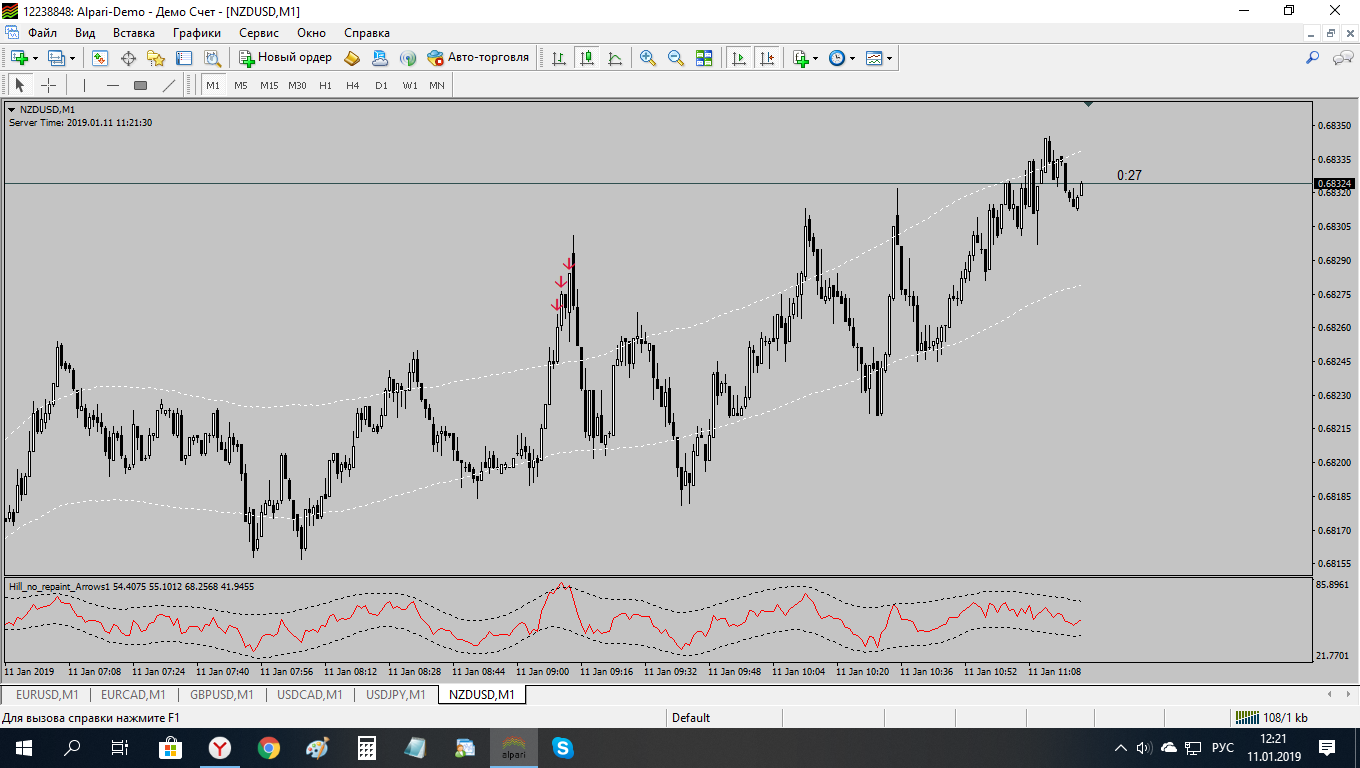Screen dimensions: 1360x768
Task: Draw a vertical line tool
Action: pos(85,85)
